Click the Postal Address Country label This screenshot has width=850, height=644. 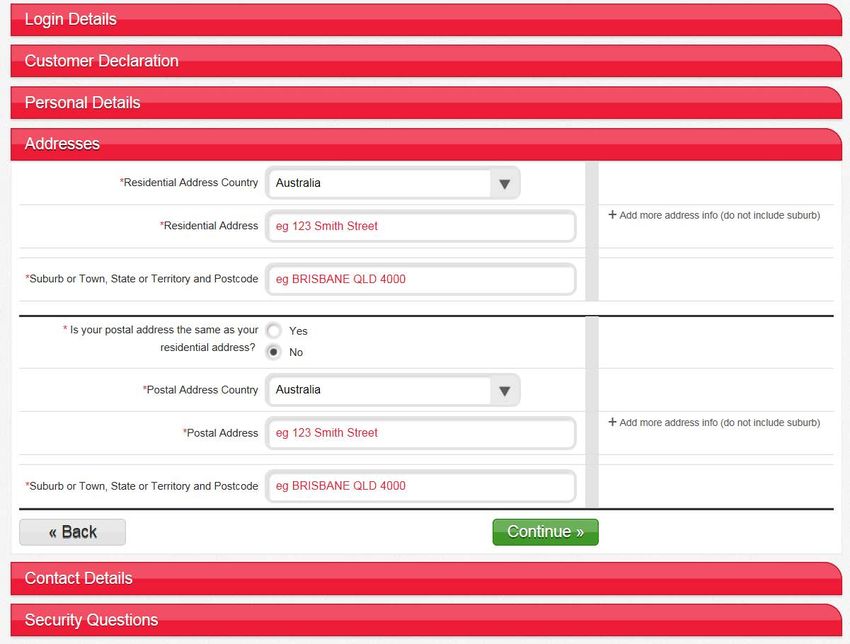click(x=201, y=390)
